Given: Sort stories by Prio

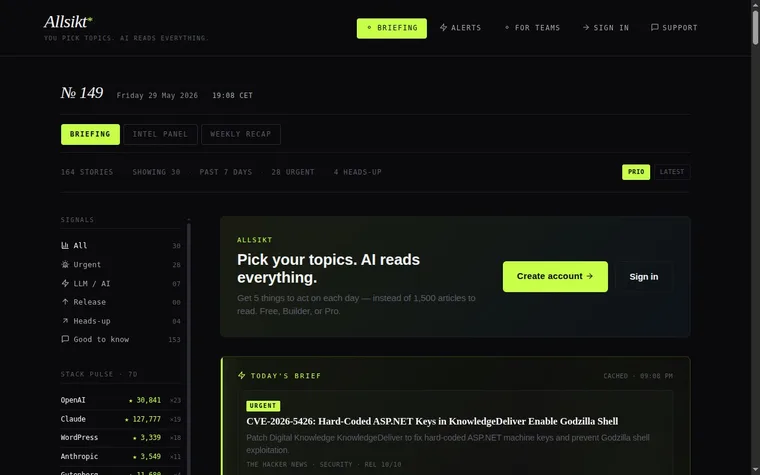Looking at the screenshot, I should click(636, 172).
